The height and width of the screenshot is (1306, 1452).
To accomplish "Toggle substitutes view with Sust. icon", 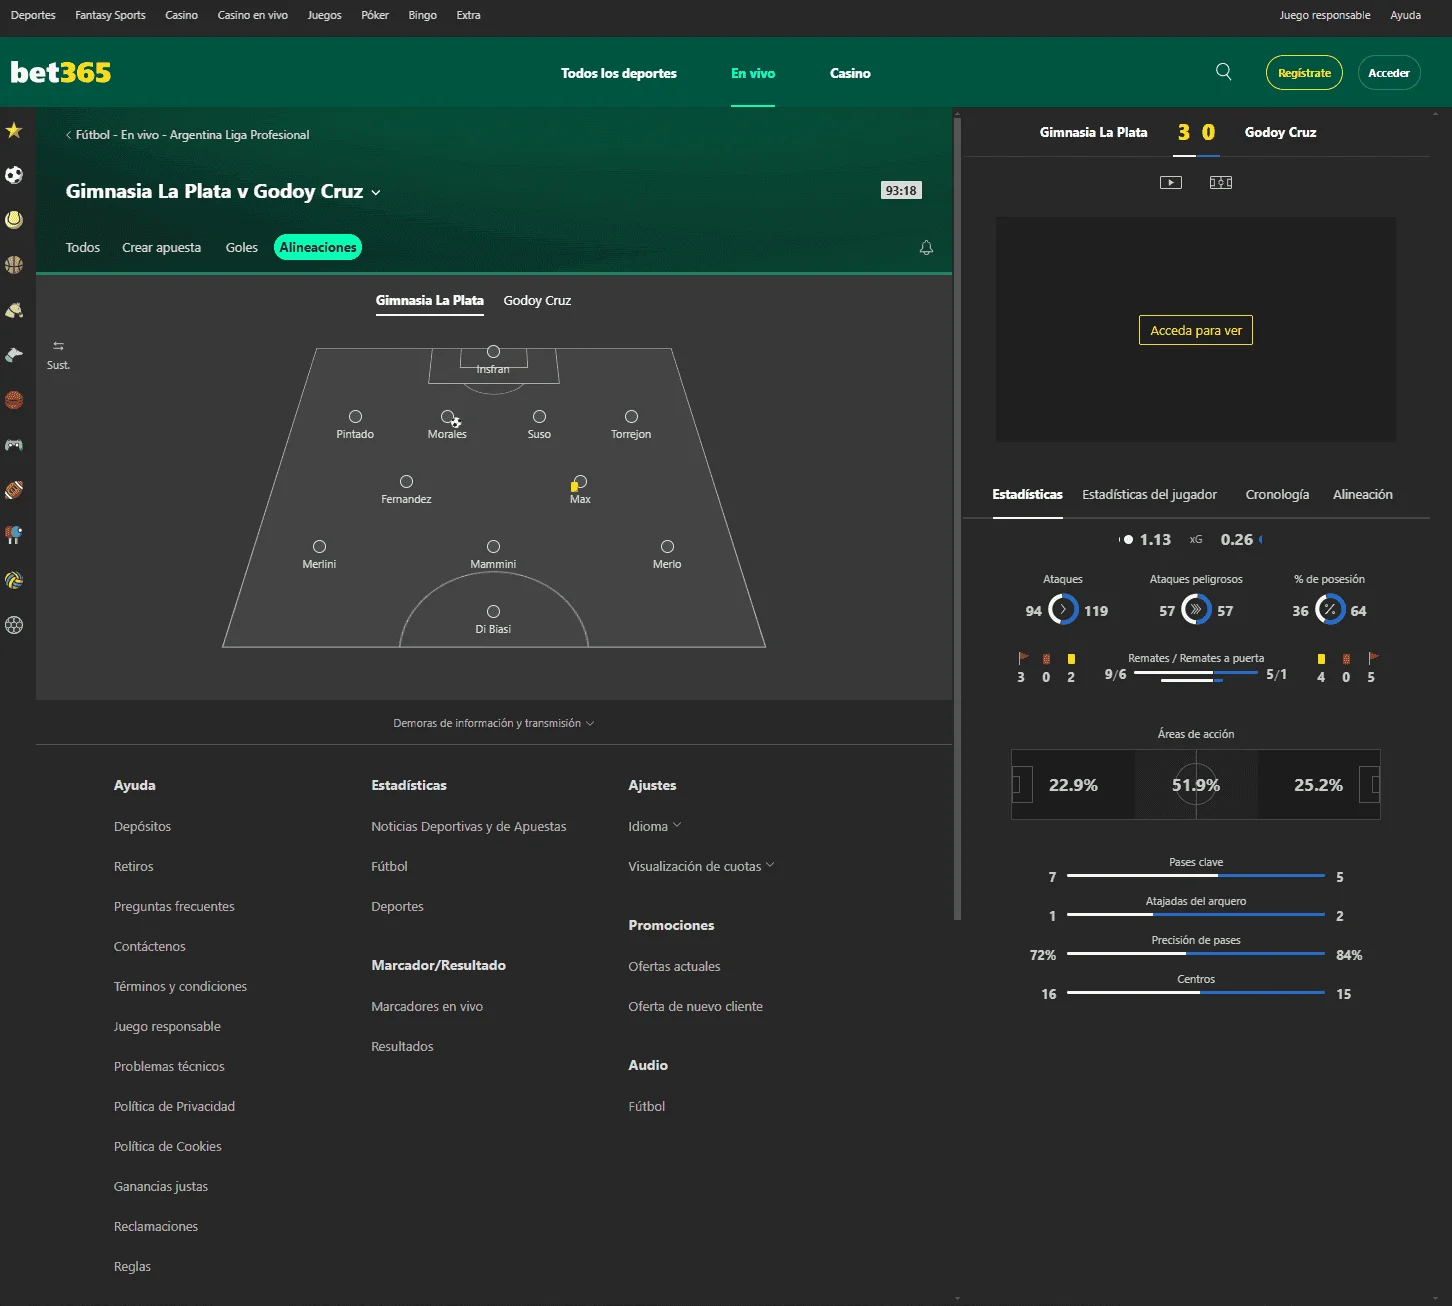I will 58,355.
